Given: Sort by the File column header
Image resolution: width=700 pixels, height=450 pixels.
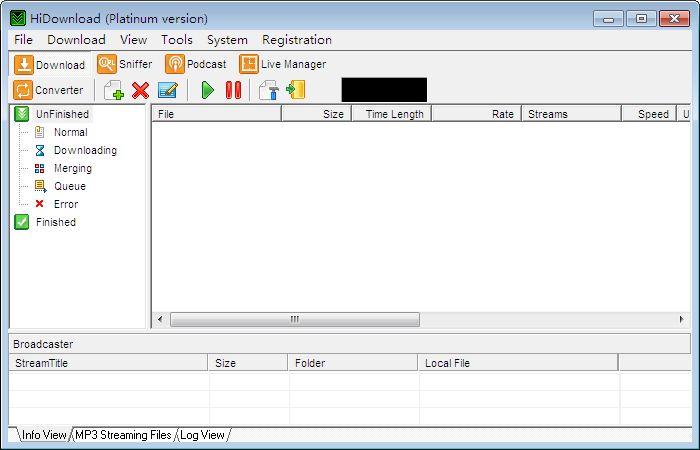Looking at the screenshot, I should coord(217,114).
